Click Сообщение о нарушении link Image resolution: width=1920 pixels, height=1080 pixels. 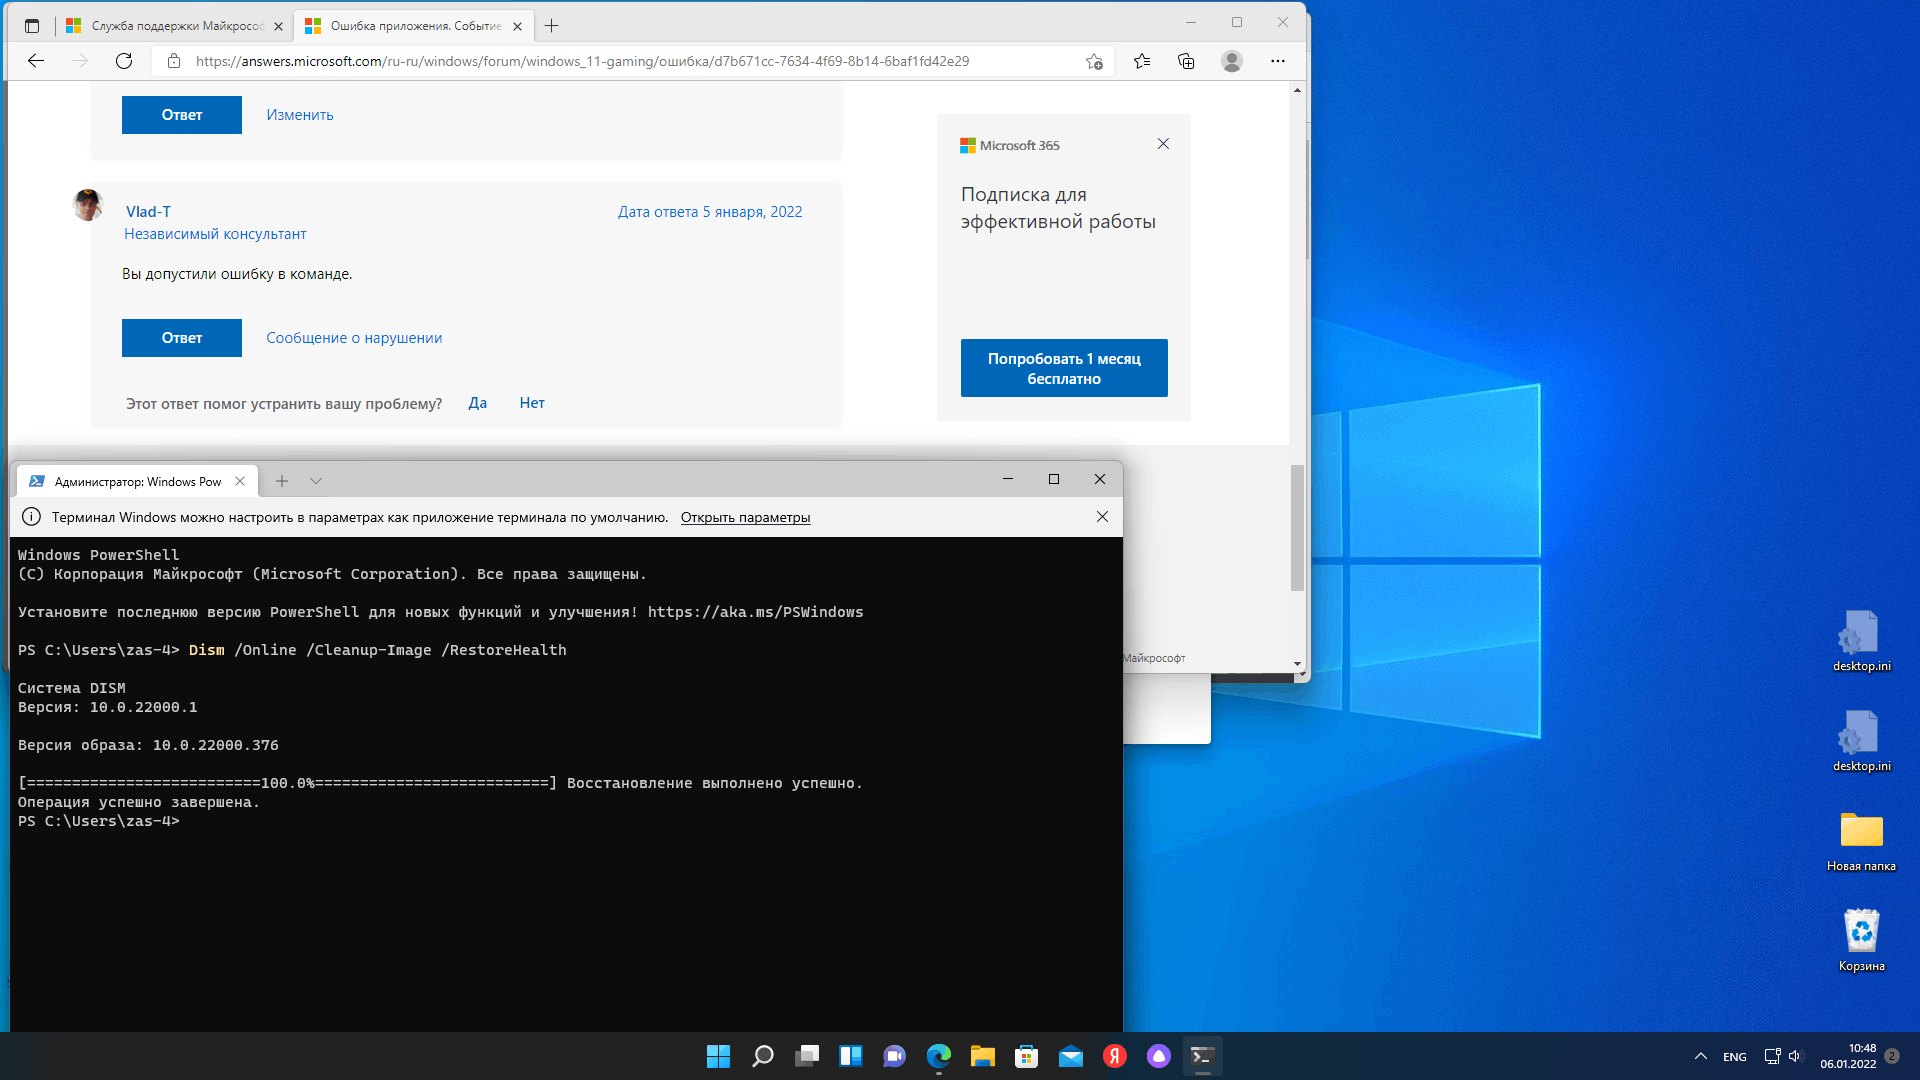pyautogui.click(x=354, y=338)
